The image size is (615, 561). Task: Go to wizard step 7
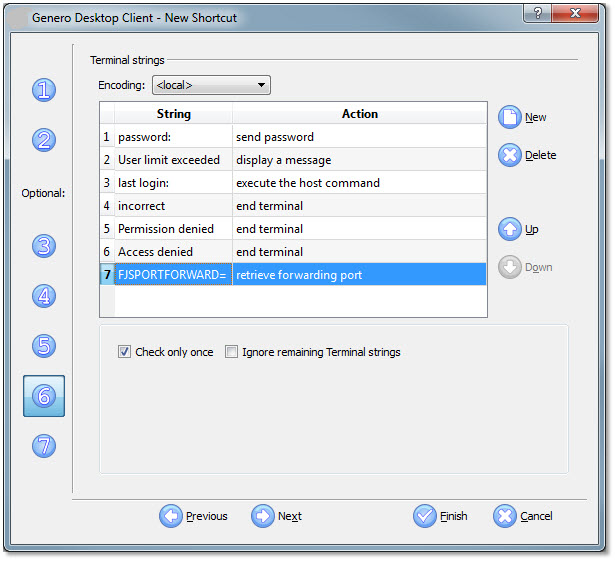(44, 446)
